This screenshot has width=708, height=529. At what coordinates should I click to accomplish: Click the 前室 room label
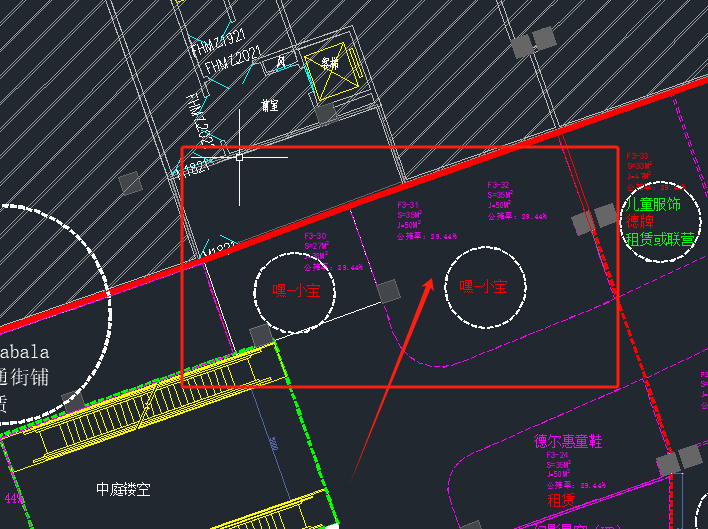pyautogui.click(x=269, y=104)
